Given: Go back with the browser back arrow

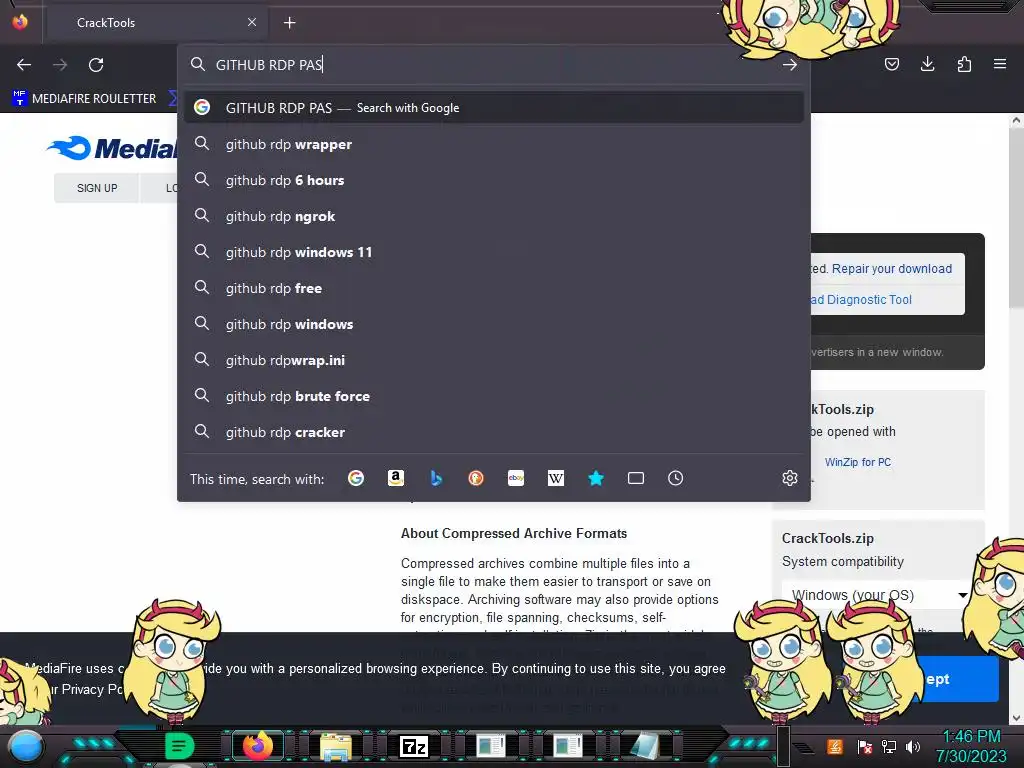Looking at the screenshot, I should 24,65.
